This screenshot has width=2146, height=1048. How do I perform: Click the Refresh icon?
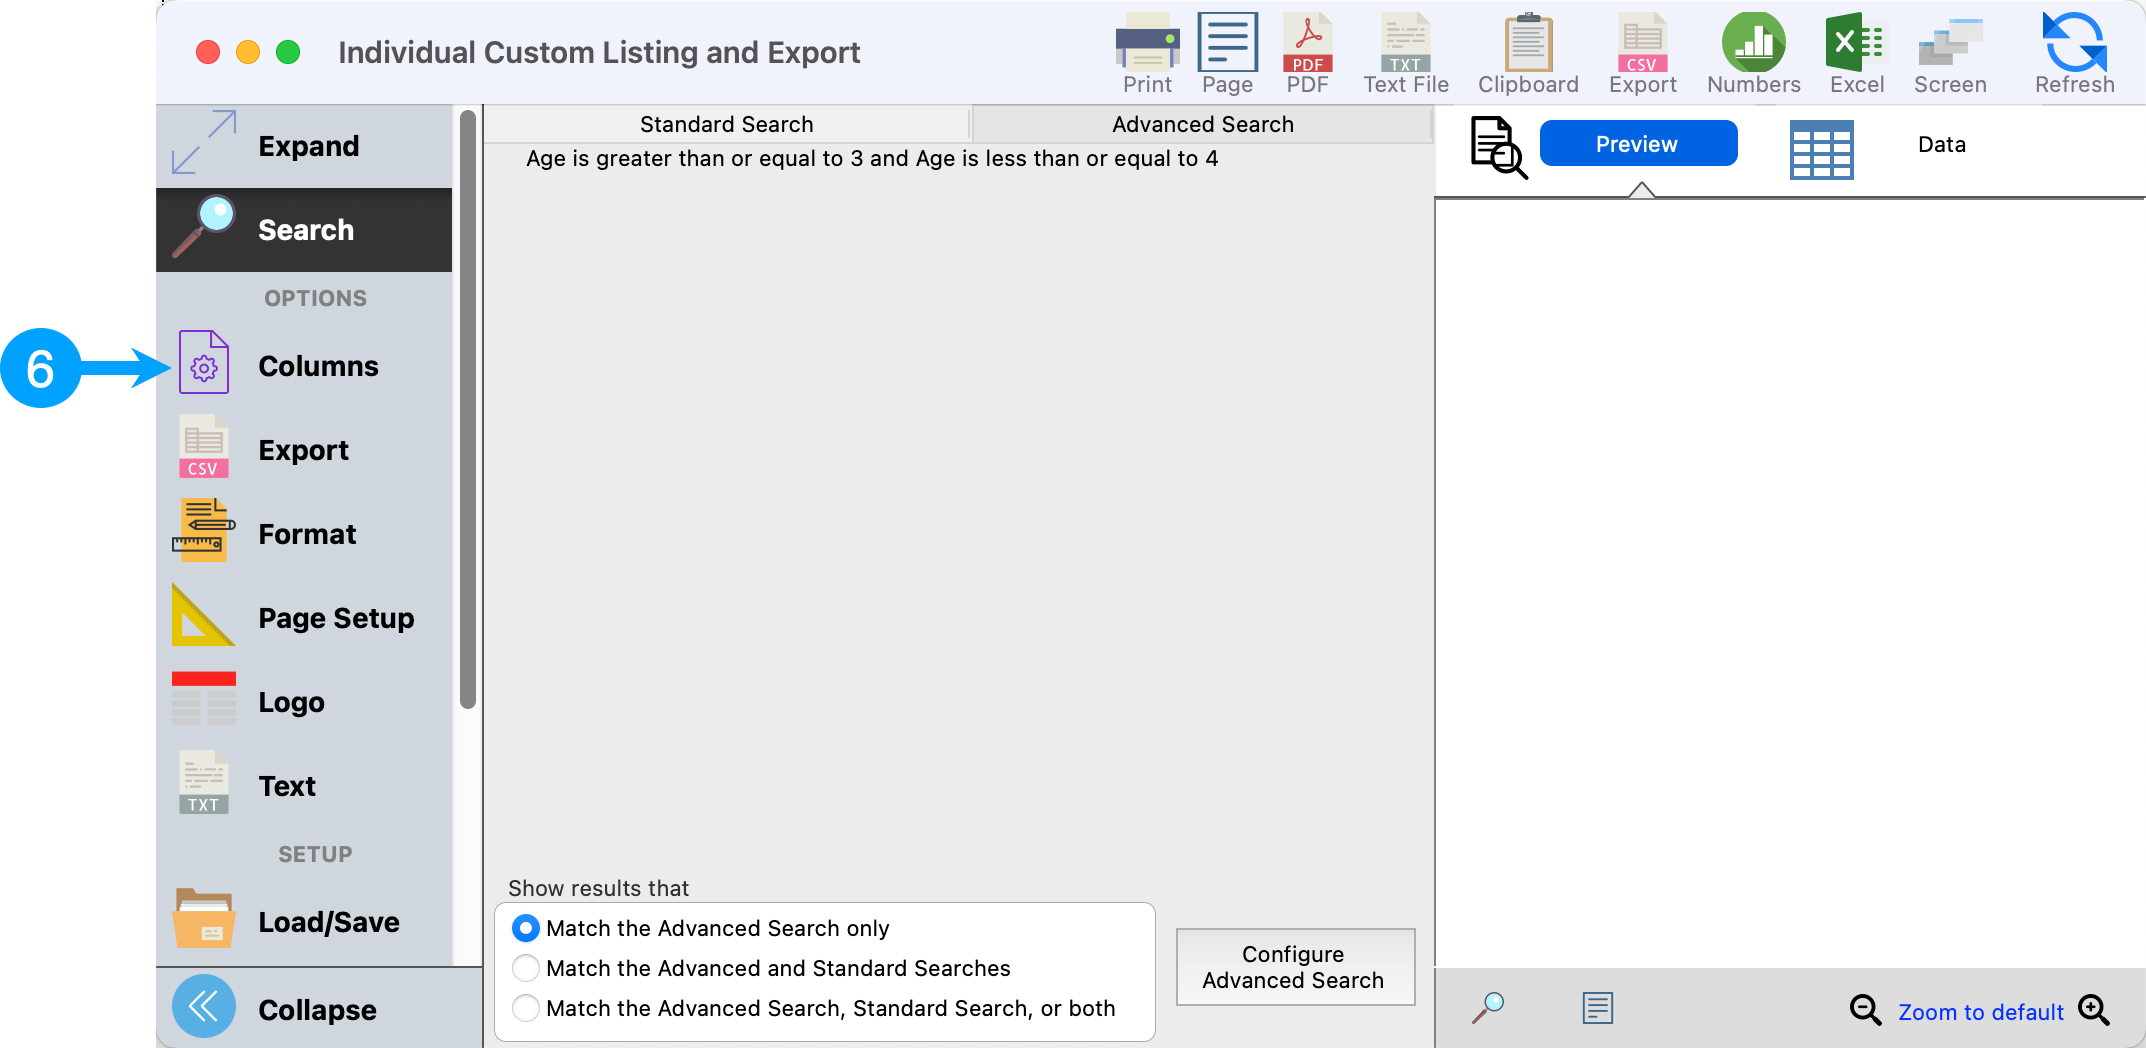pos(2074,54)
